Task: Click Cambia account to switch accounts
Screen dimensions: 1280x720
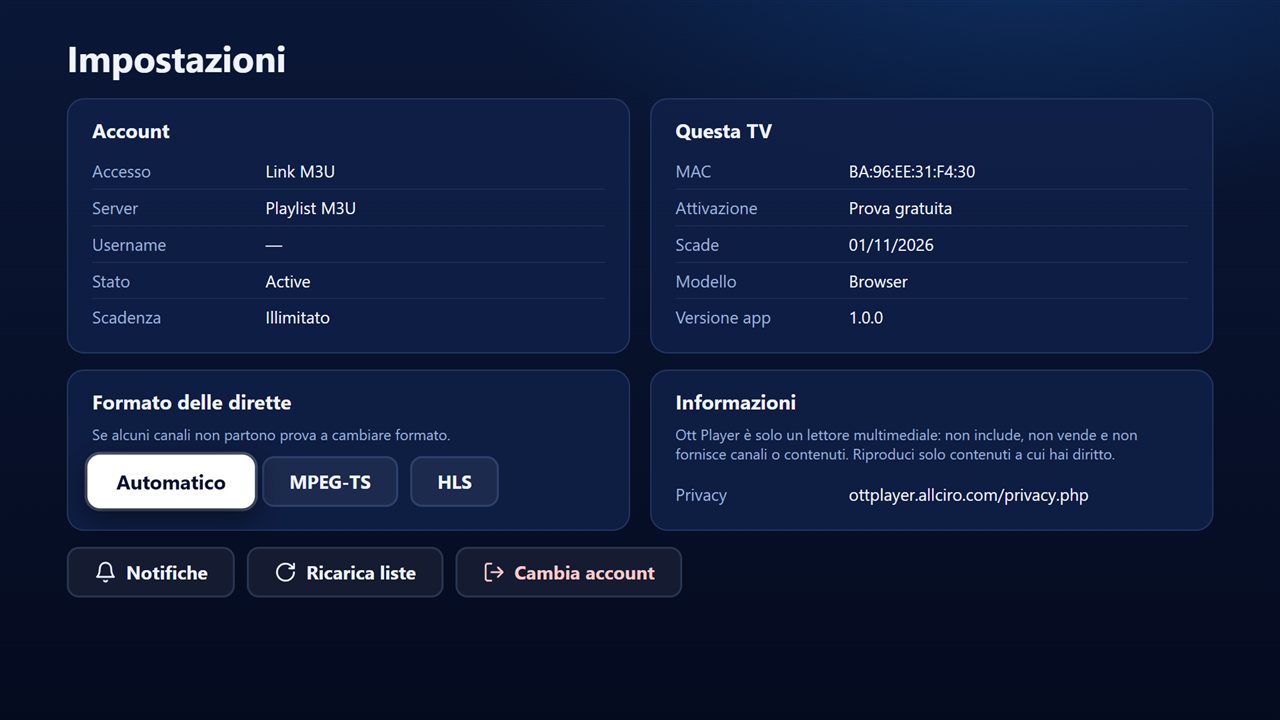Action: click(569, 572)
